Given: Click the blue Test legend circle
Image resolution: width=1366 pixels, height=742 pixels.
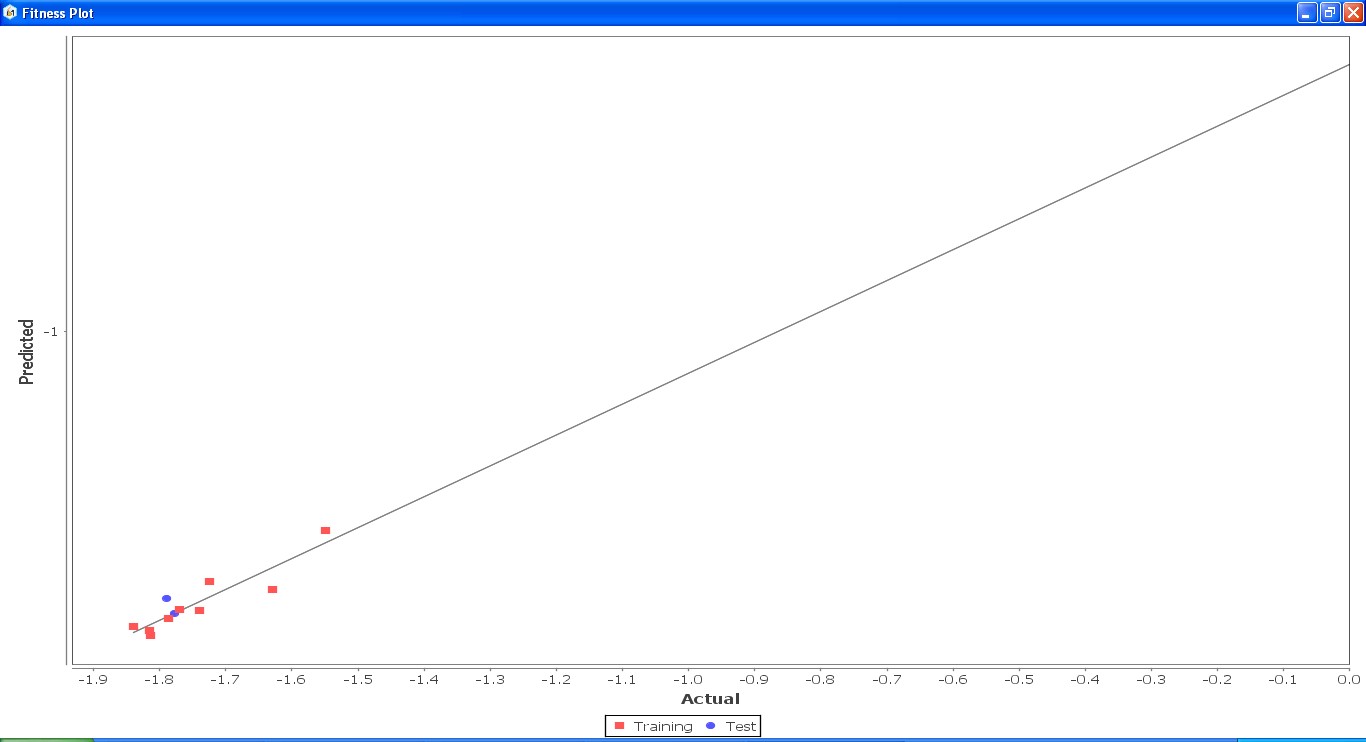Looking at the screenshot, I should tap(710, 726).
